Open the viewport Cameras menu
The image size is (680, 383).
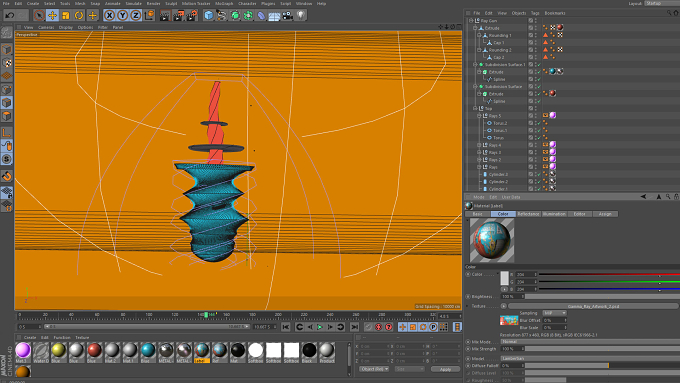coord(46,27)
